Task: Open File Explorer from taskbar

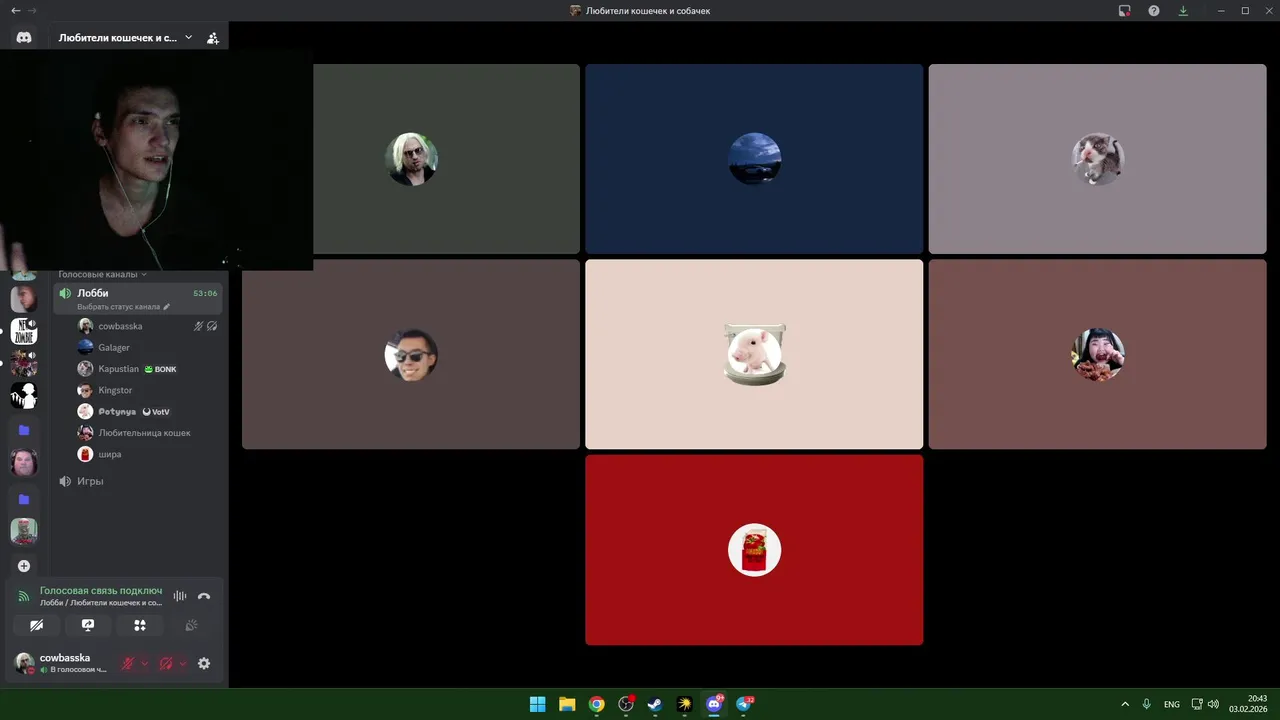Action: (567, 704)
